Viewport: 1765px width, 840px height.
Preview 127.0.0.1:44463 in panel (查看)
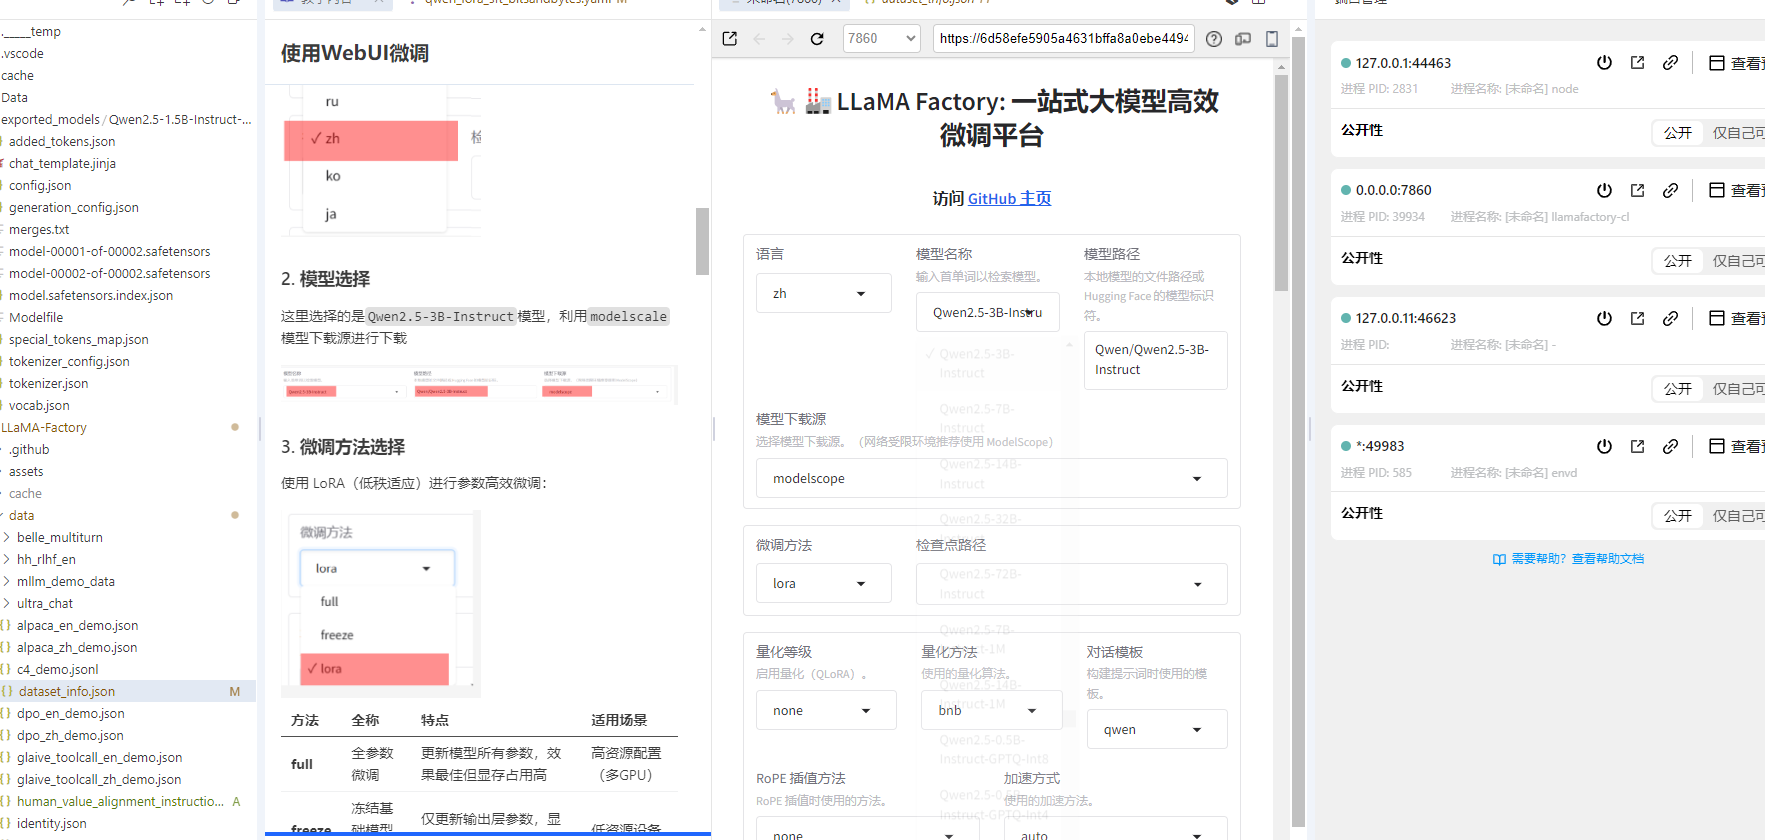pyautogui.click(x=1736, y=63)
